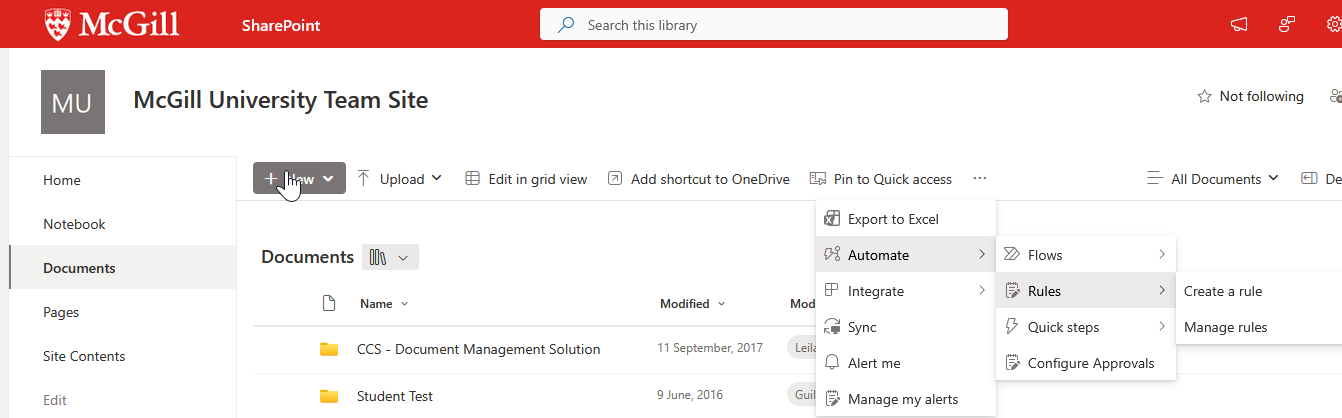The width and height of the screenshot is (1342, 418).
Task: Click Edit in grid view
Action: click(526, 179)
